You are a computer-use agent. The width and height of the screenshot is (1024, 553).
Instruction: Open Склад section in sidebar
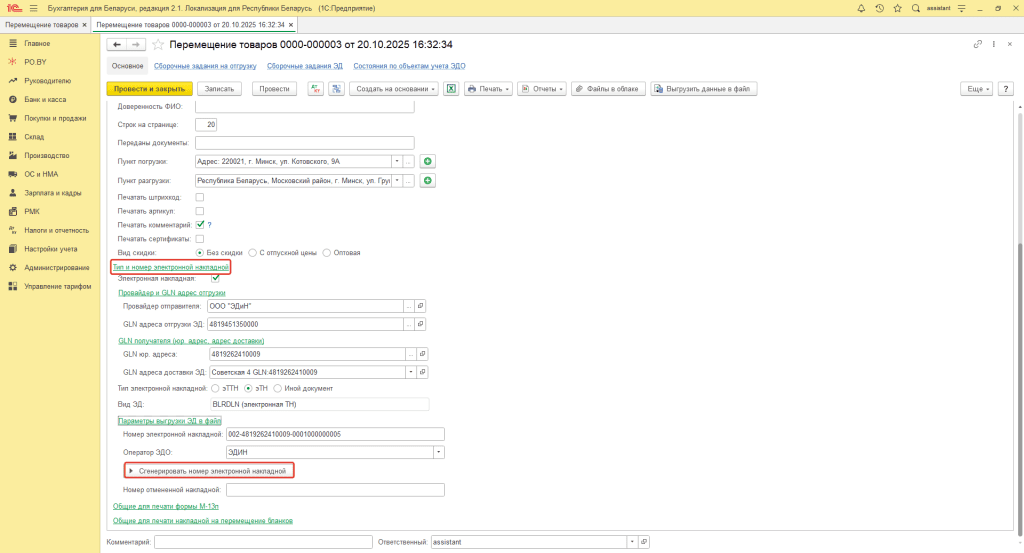(x=34, y=137)
